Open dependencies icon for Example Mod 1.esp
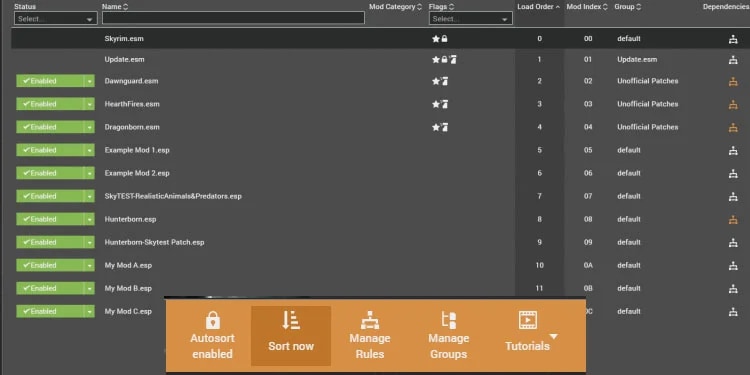Image resolution: width=750 pixels, height=375 pixels. pos(733,150)
